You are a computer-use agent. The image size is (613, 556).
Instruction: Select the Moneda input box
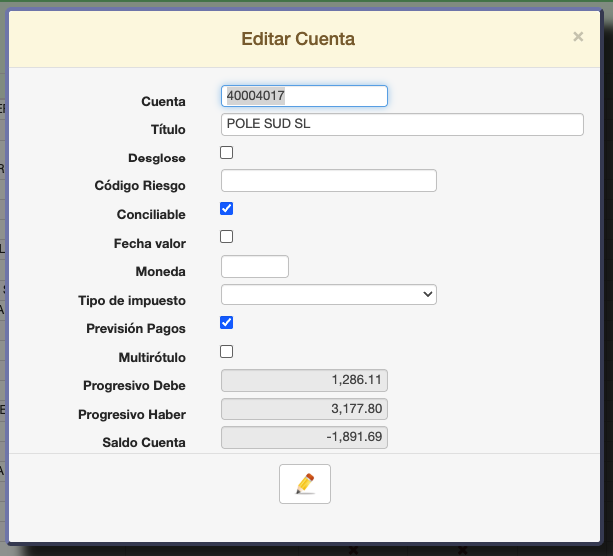(x=254, y=267)
